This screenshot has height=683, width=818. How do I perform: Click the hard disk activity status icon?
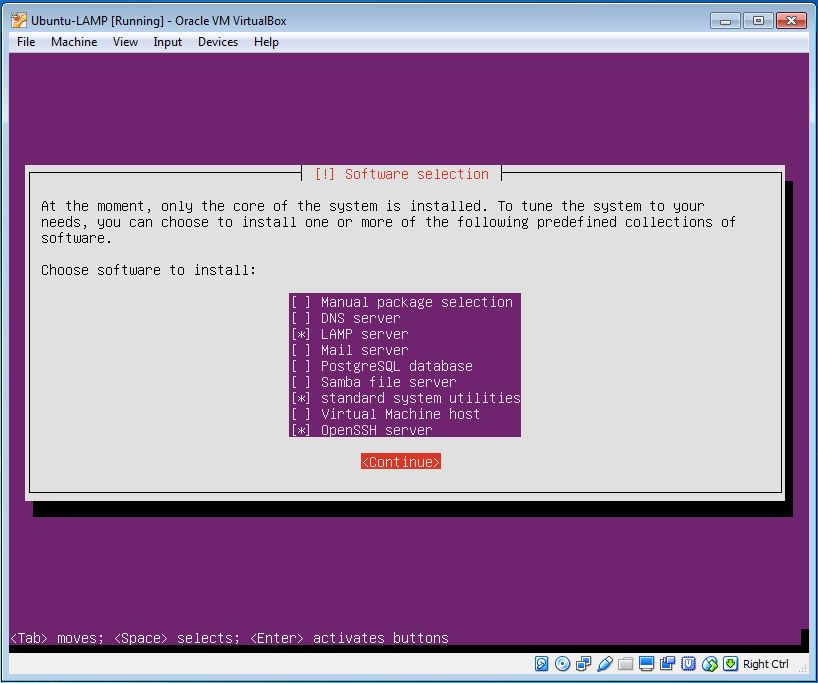[542, 664]
